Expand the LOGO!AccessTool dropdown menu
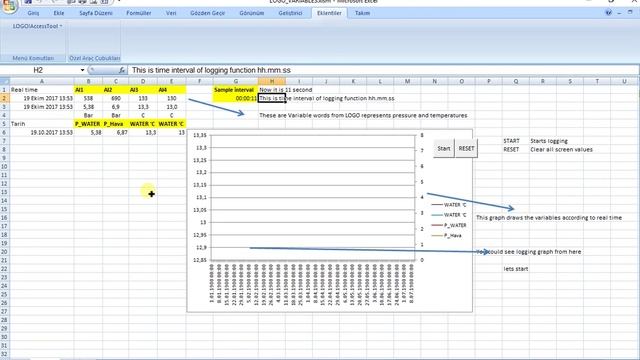The width and height of the screenshot is (640, 360). 37,26
